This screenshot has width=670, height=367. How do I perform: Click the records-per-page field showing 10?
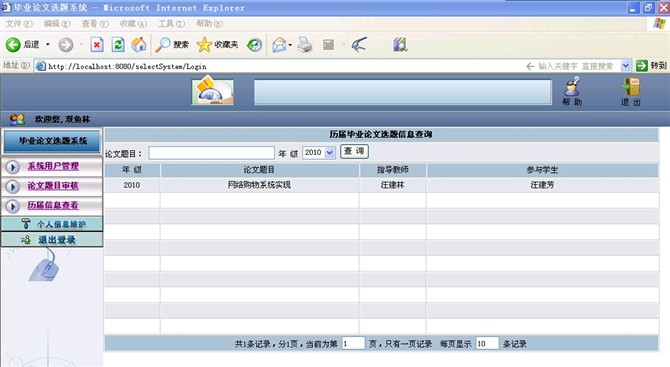pos(488,344)
